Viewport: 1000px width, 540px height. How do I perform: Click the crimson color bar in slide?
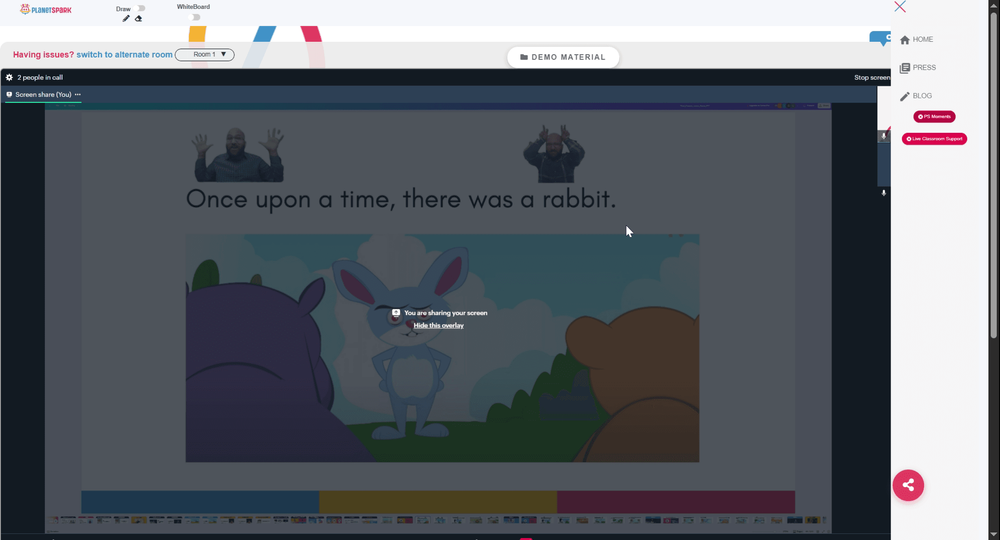(676, 502)
